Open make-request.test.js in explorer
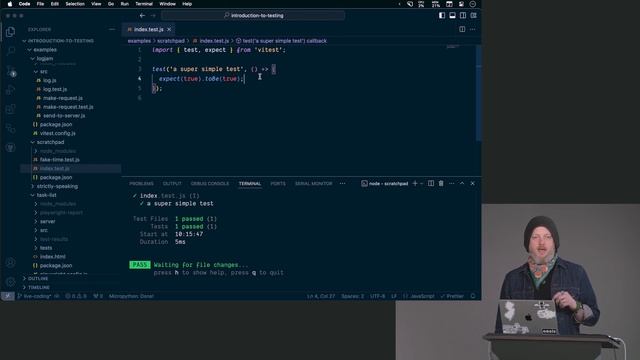 68,107
